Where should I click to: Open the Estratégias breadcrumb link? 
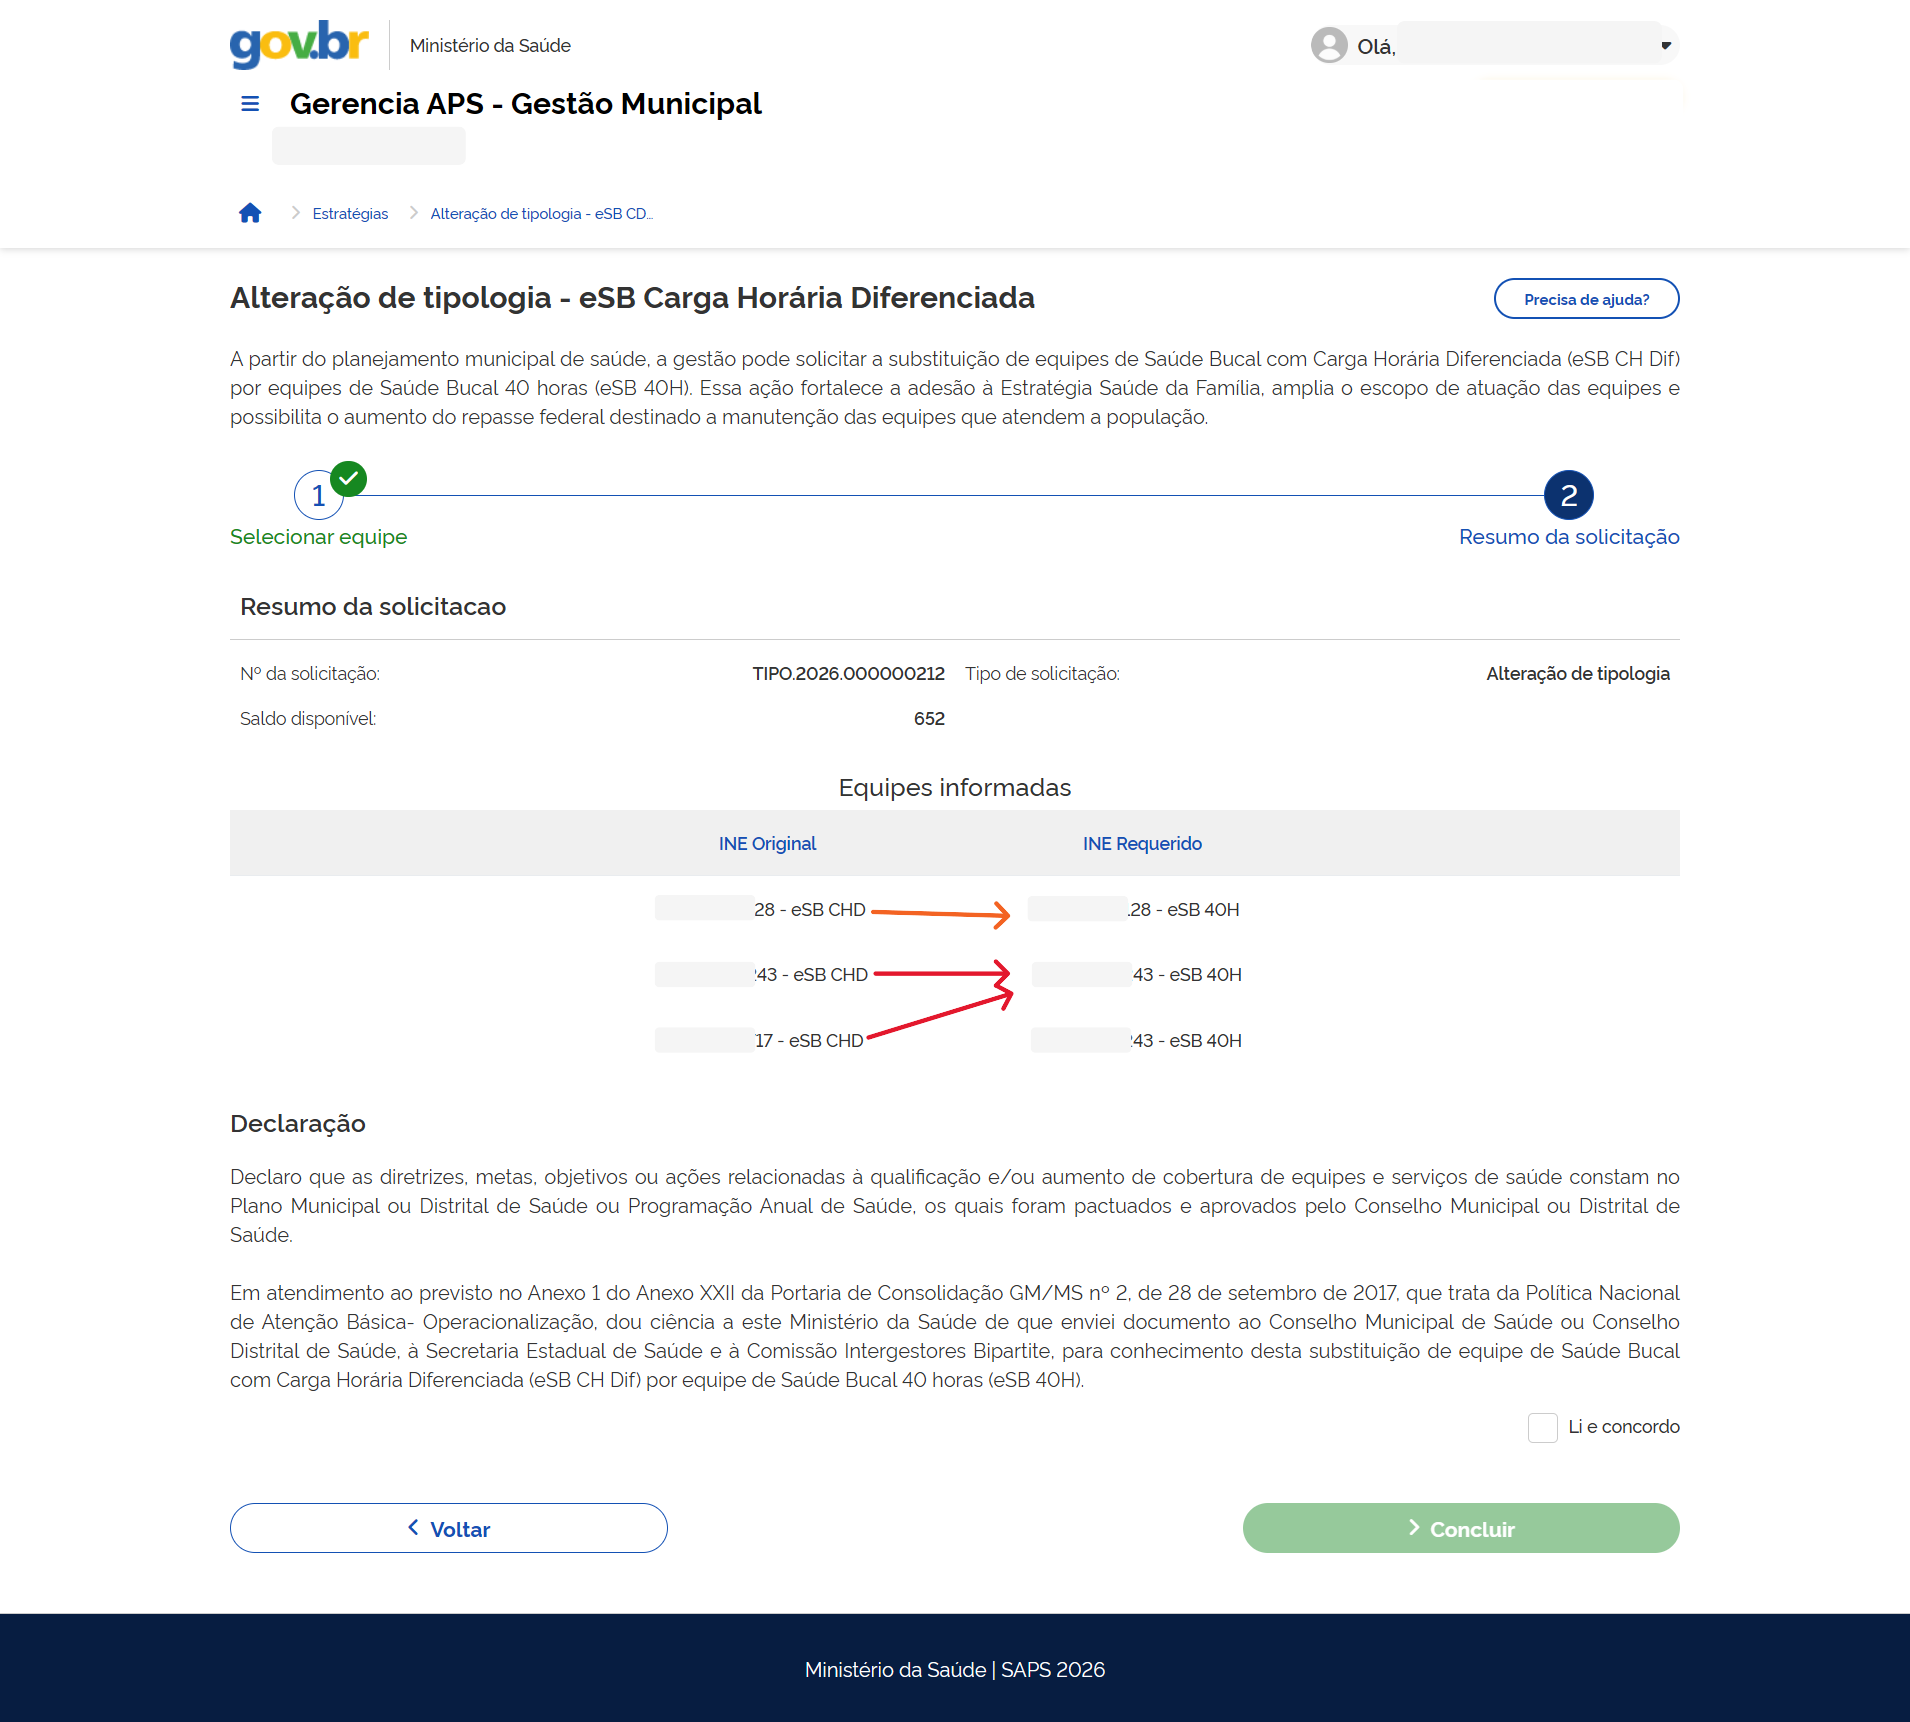(x=350, y=214)
